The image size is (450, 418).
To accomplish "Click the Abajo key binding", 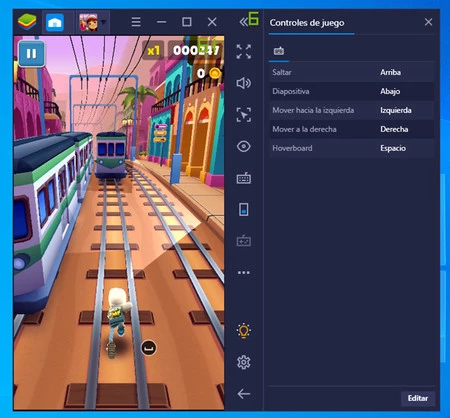I will pos(390,91).
